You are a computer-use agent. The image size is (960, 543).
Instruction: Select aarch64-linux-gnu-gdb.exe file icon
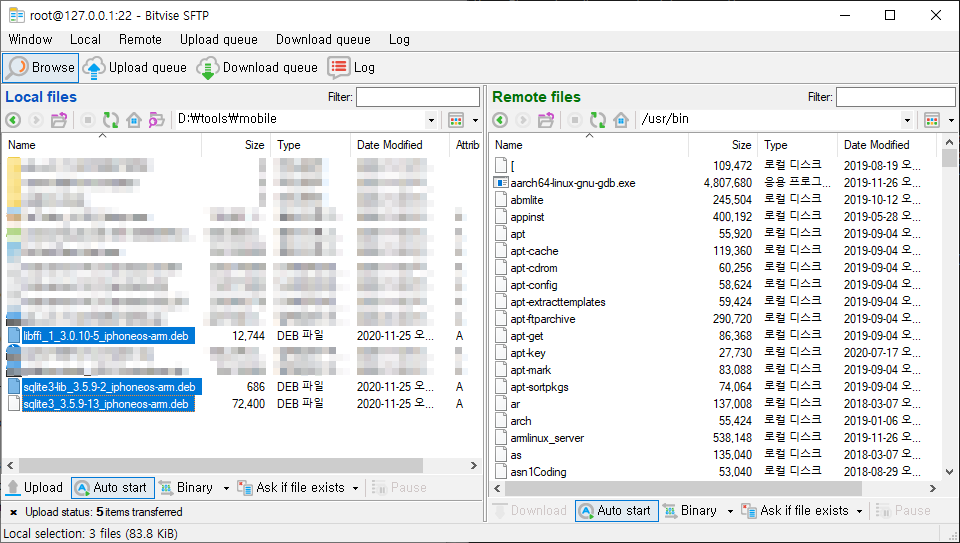tap(501, 183)
